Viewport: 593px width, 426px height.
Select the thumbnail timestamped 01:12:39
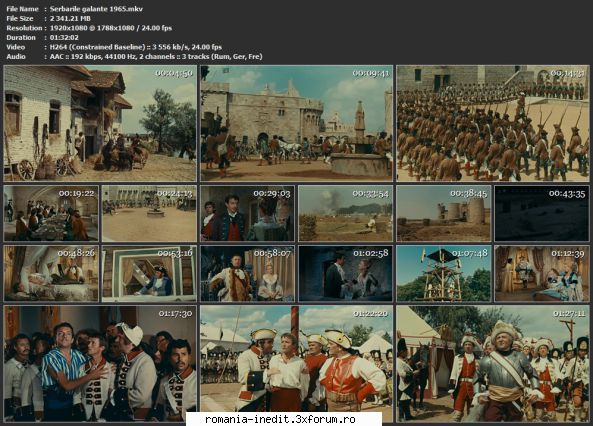pos(542,274)
